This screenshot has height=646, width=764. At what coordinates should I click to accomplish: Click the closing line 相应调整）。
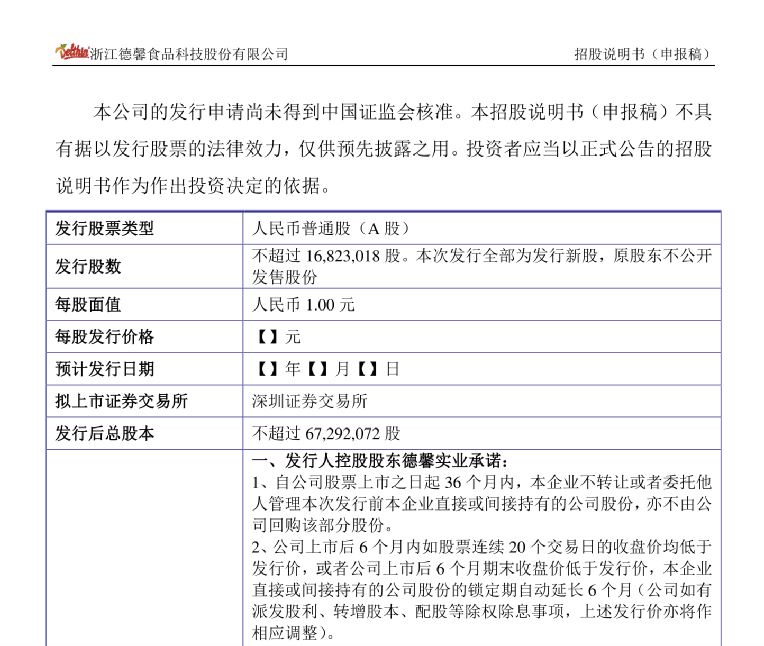[293, 633]
